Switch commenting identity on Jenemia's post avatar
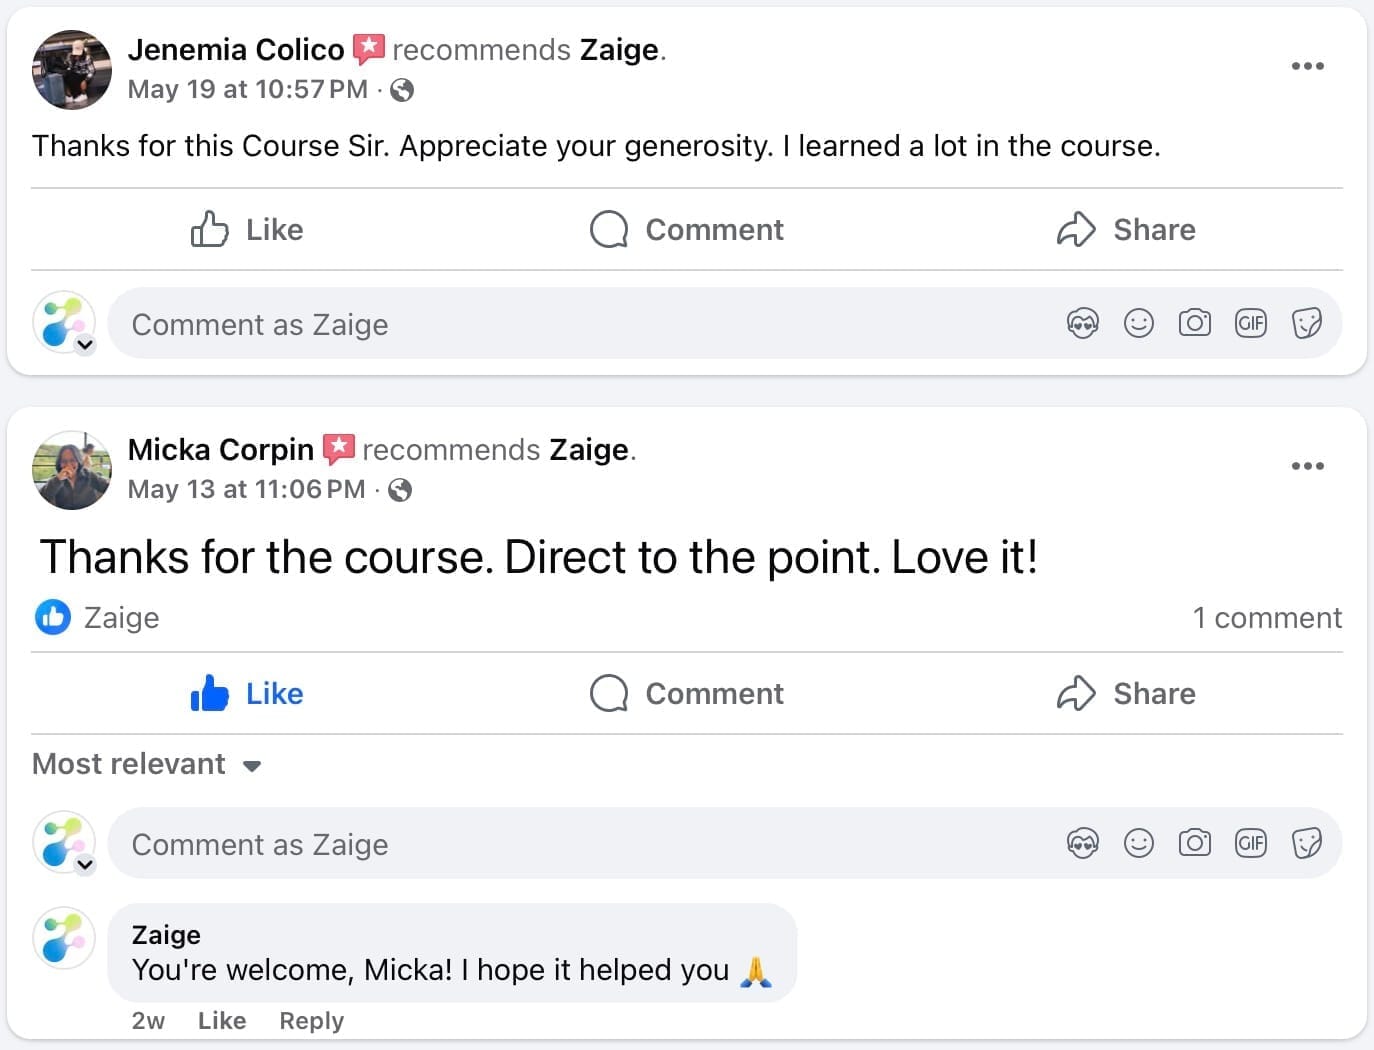 coord(85,345)
